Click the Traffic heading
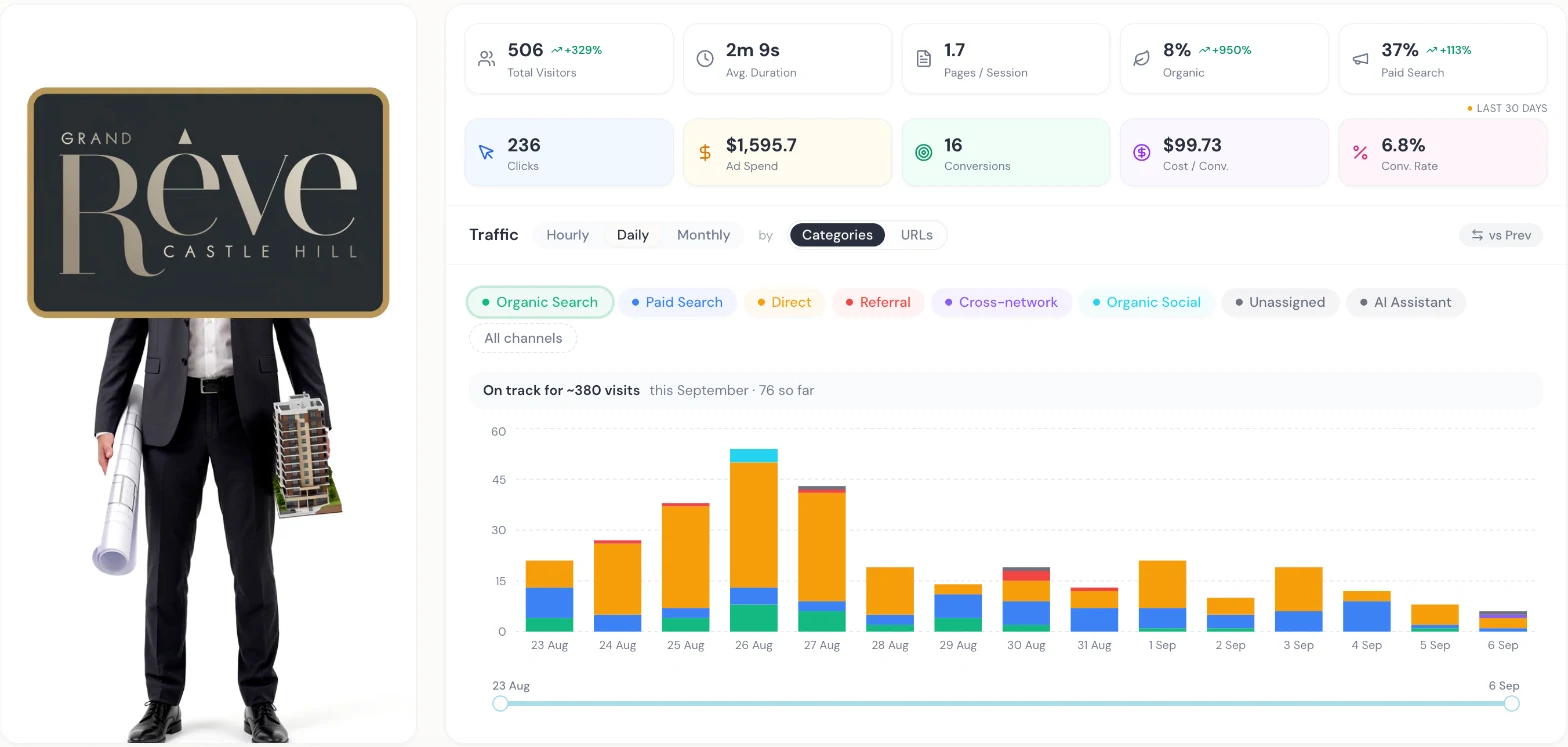Viewport: 1568px width, 747px height. click(x=494, y=235)
